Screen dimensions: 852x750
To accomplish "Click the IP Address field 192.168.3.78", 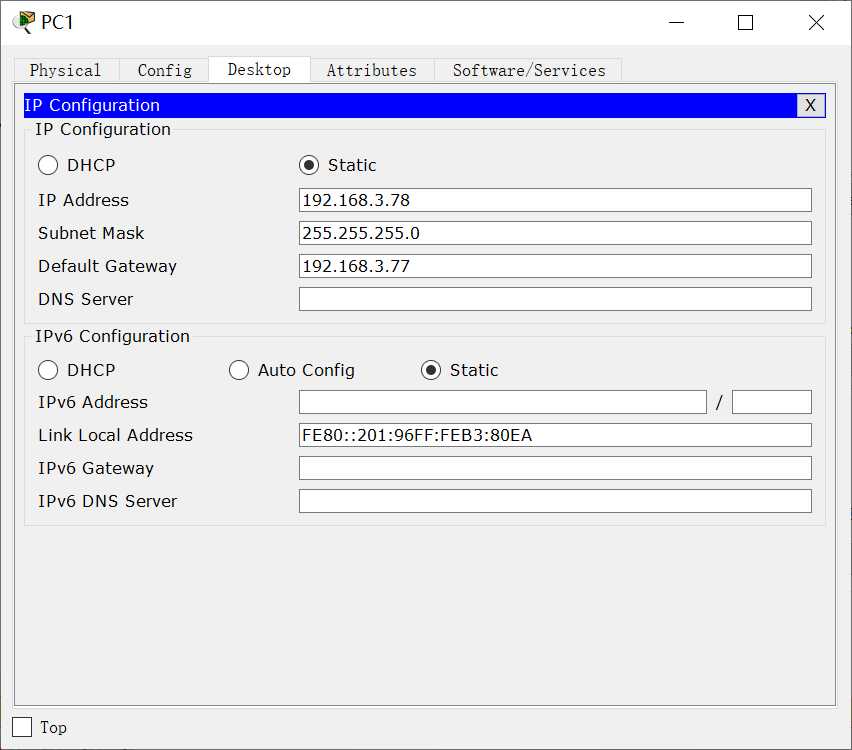I will (x=555, y=200).
